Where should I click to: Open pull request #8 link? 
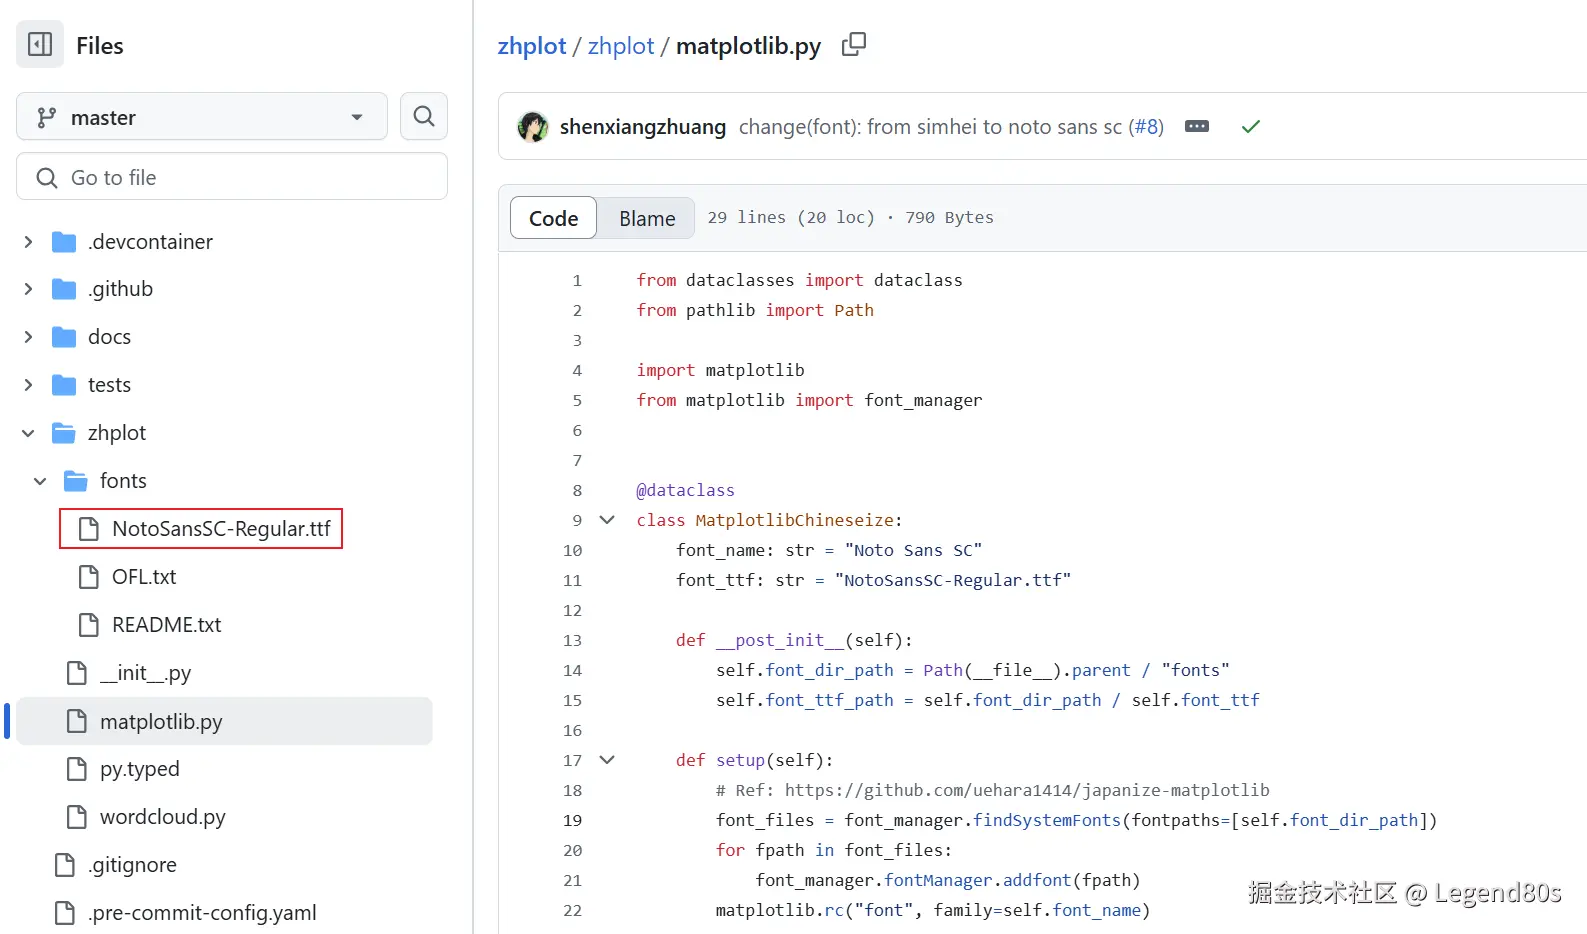coord(1146,127)
